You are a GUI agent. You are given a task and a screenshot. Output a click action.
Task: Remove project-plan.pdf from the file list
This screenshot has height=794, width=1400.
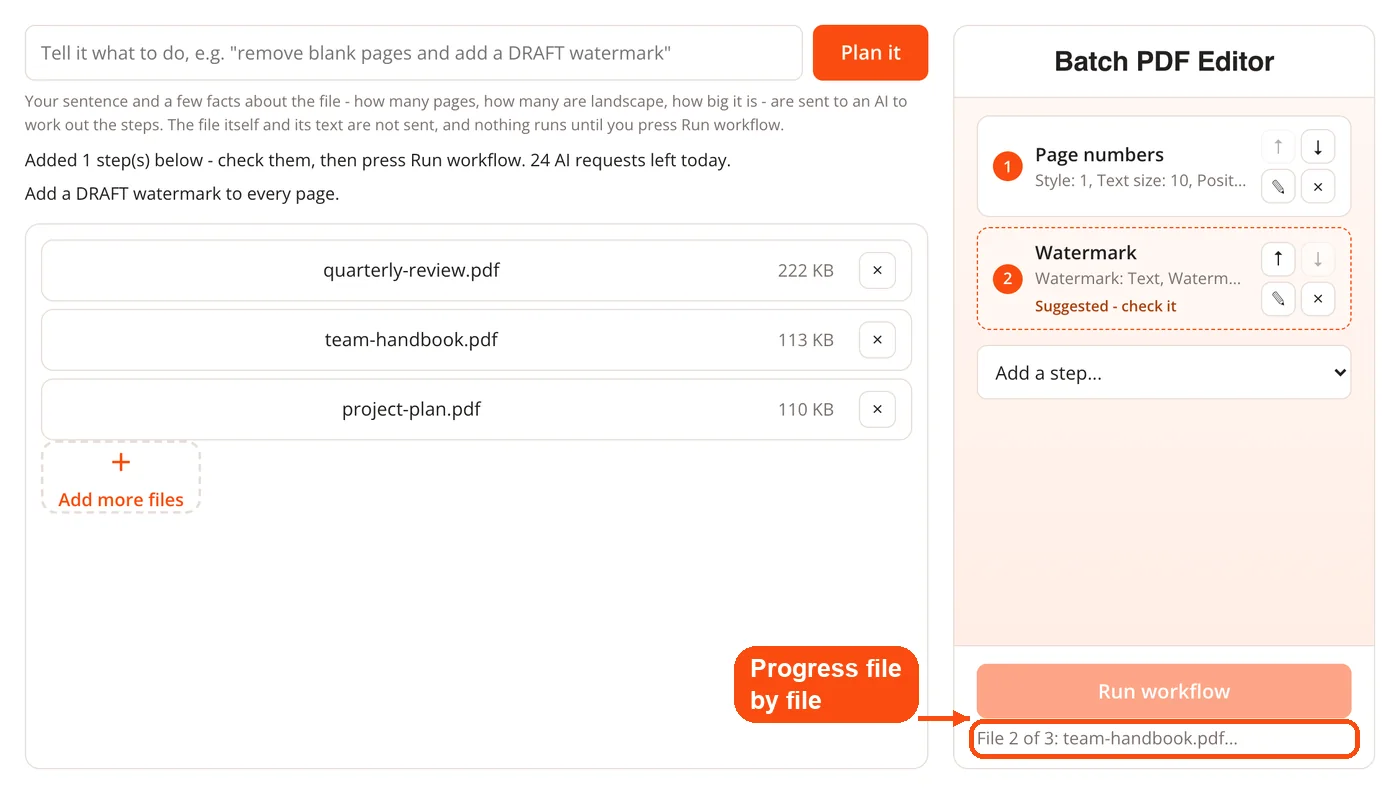click(x=877, y=409)
